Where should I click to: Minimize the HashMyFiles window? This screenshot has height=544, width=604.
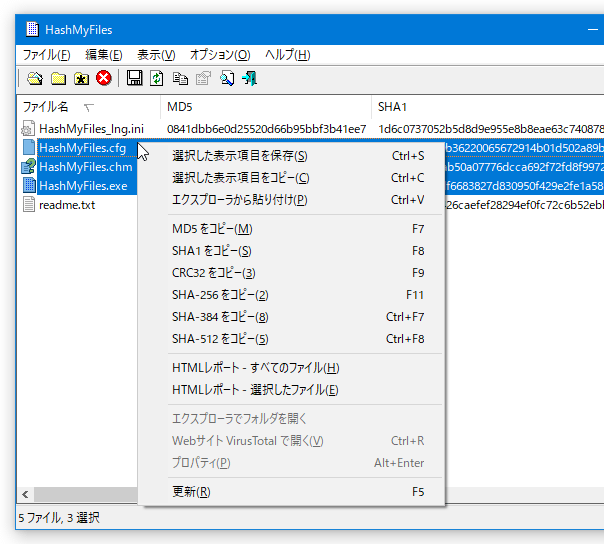click(x=592, y=30)
